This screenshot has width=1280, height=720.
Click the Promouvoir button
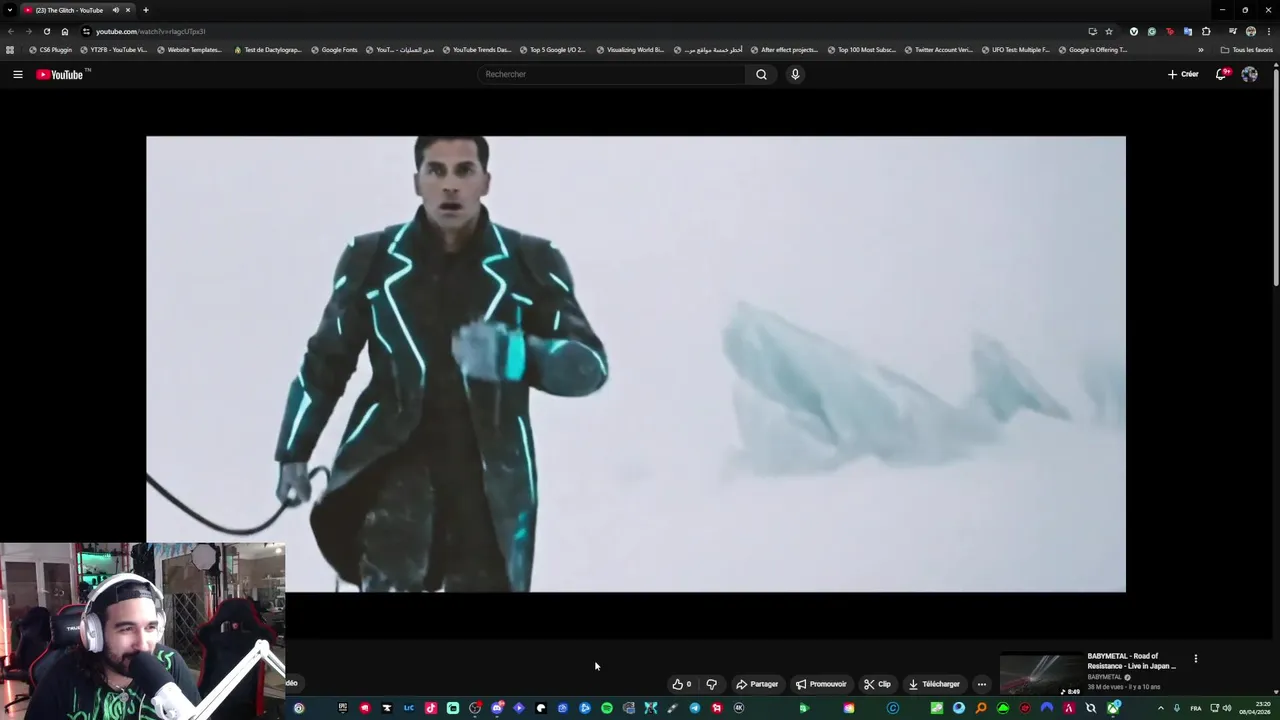pyautogui.click(x=821, y=684)
